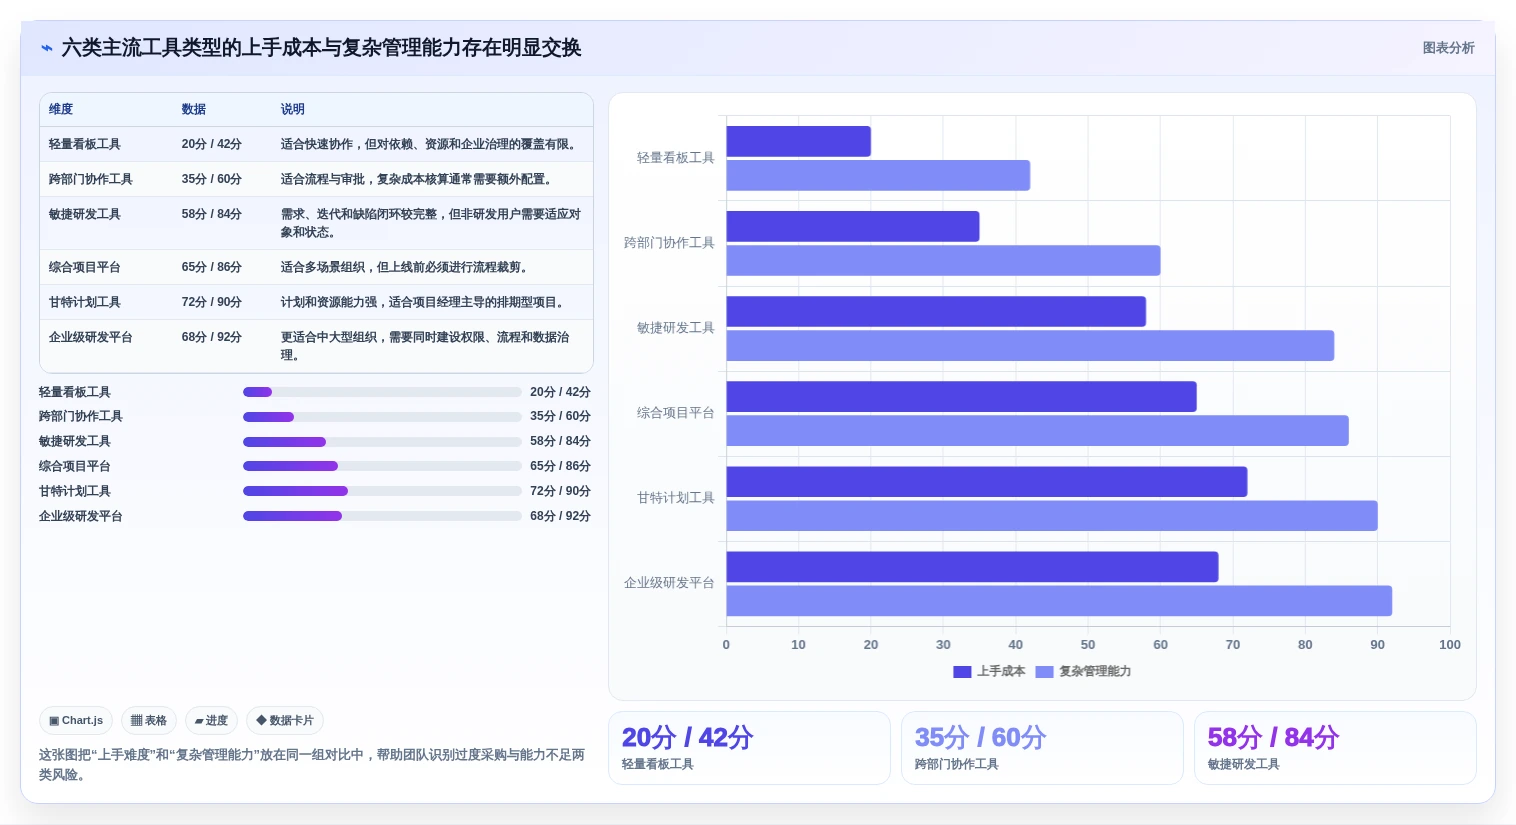Open the 35分 / 60分 data card
This screenshot has height=825, width=1516.
(x=1042, y=748)
